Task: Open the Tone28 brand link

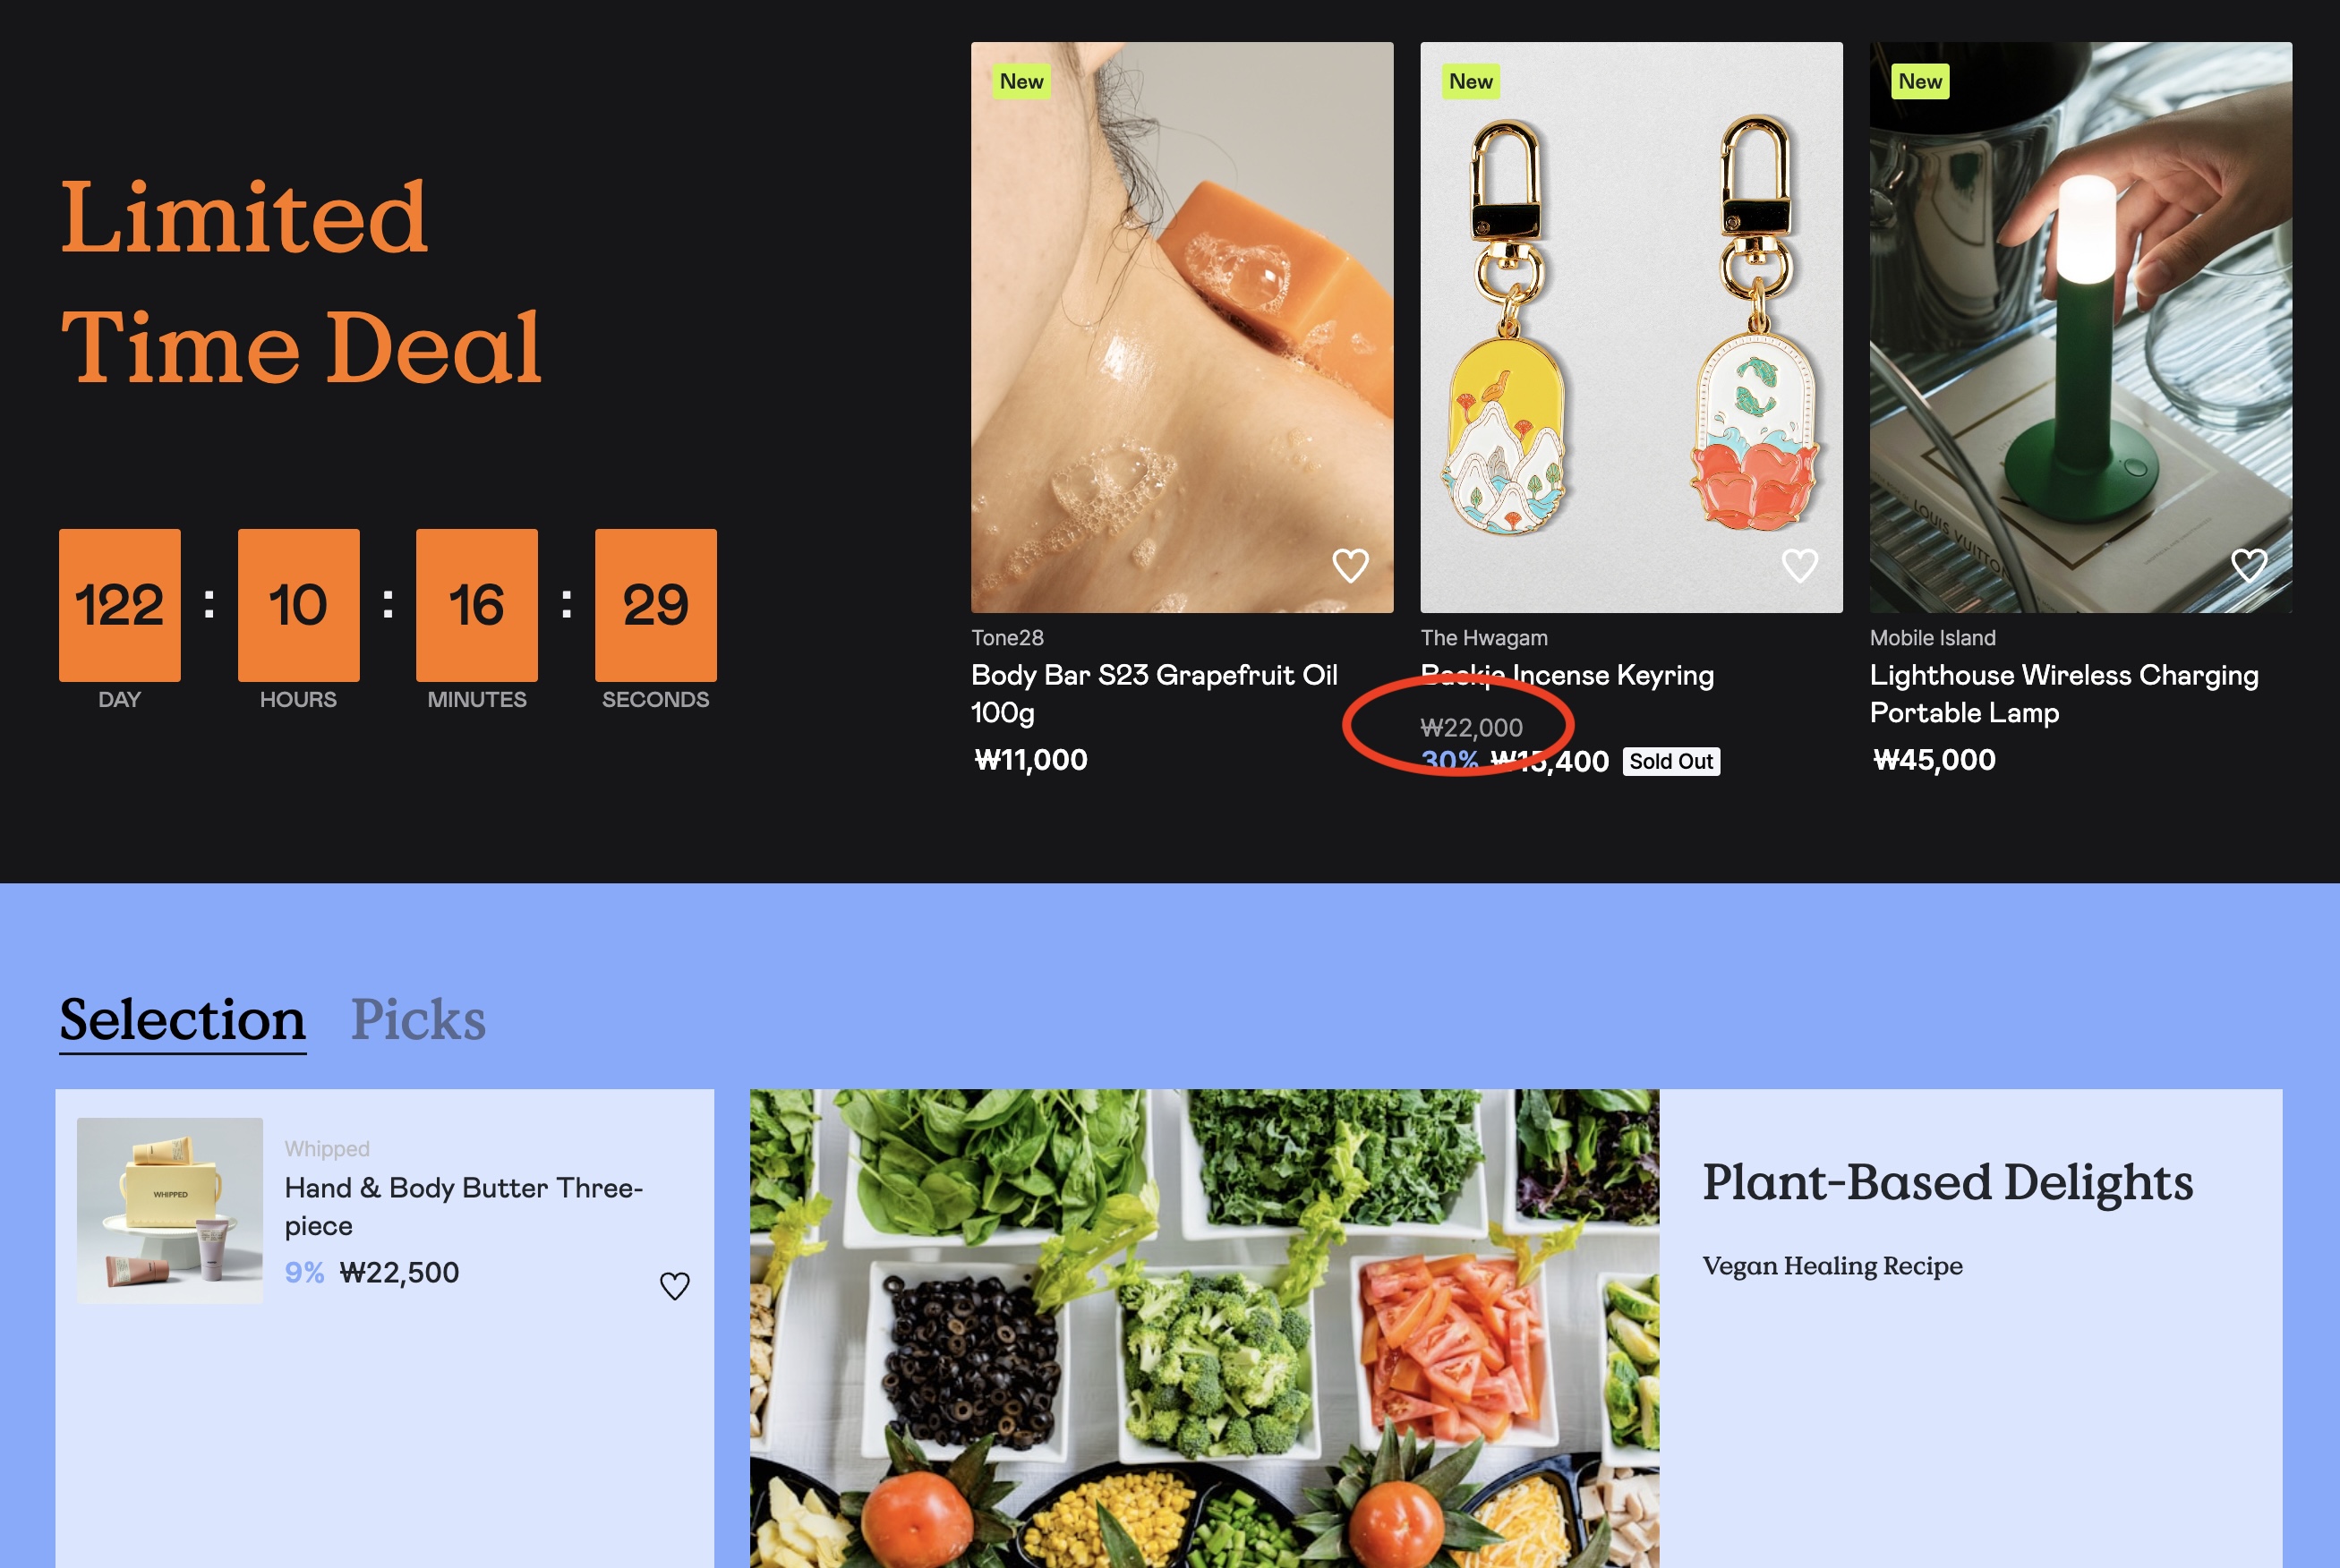Action: point(1007,638)
